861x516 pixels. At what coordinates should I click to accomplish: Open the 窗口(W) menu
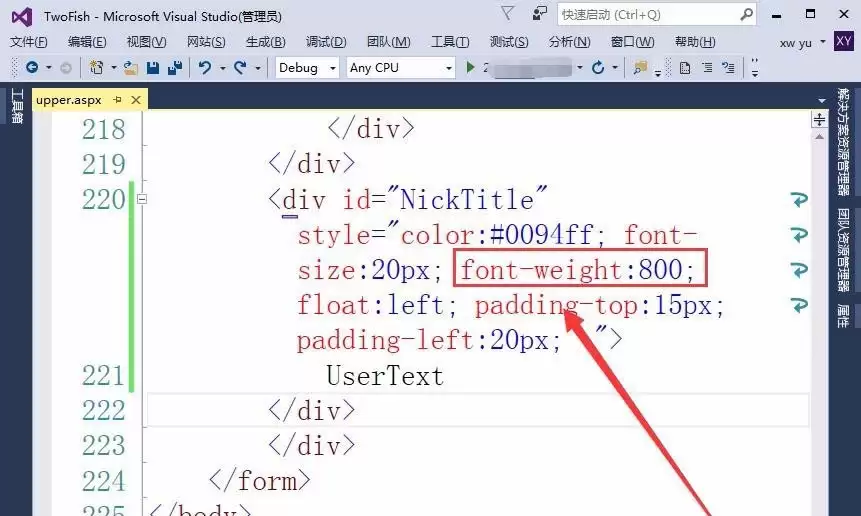pos(633,42)
